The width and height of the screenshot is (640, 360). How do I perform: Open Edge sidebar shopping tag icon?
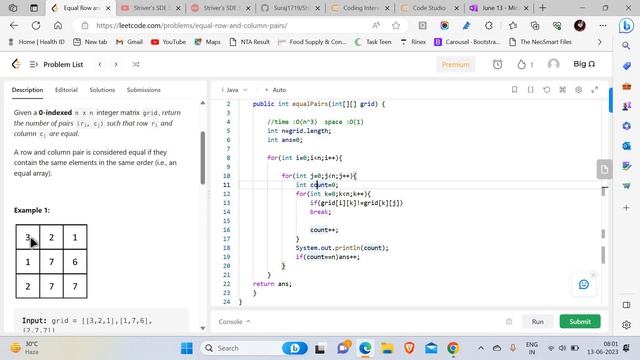pos(627,66)
